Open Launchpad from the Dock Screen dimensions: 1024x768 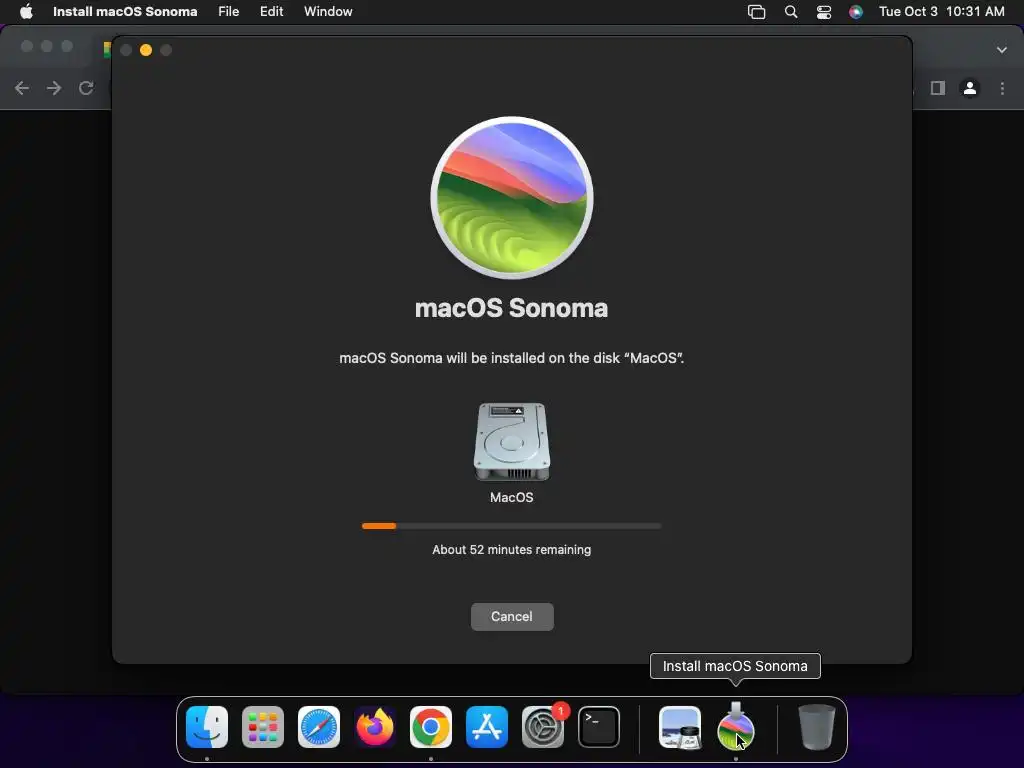coord(263,727)
